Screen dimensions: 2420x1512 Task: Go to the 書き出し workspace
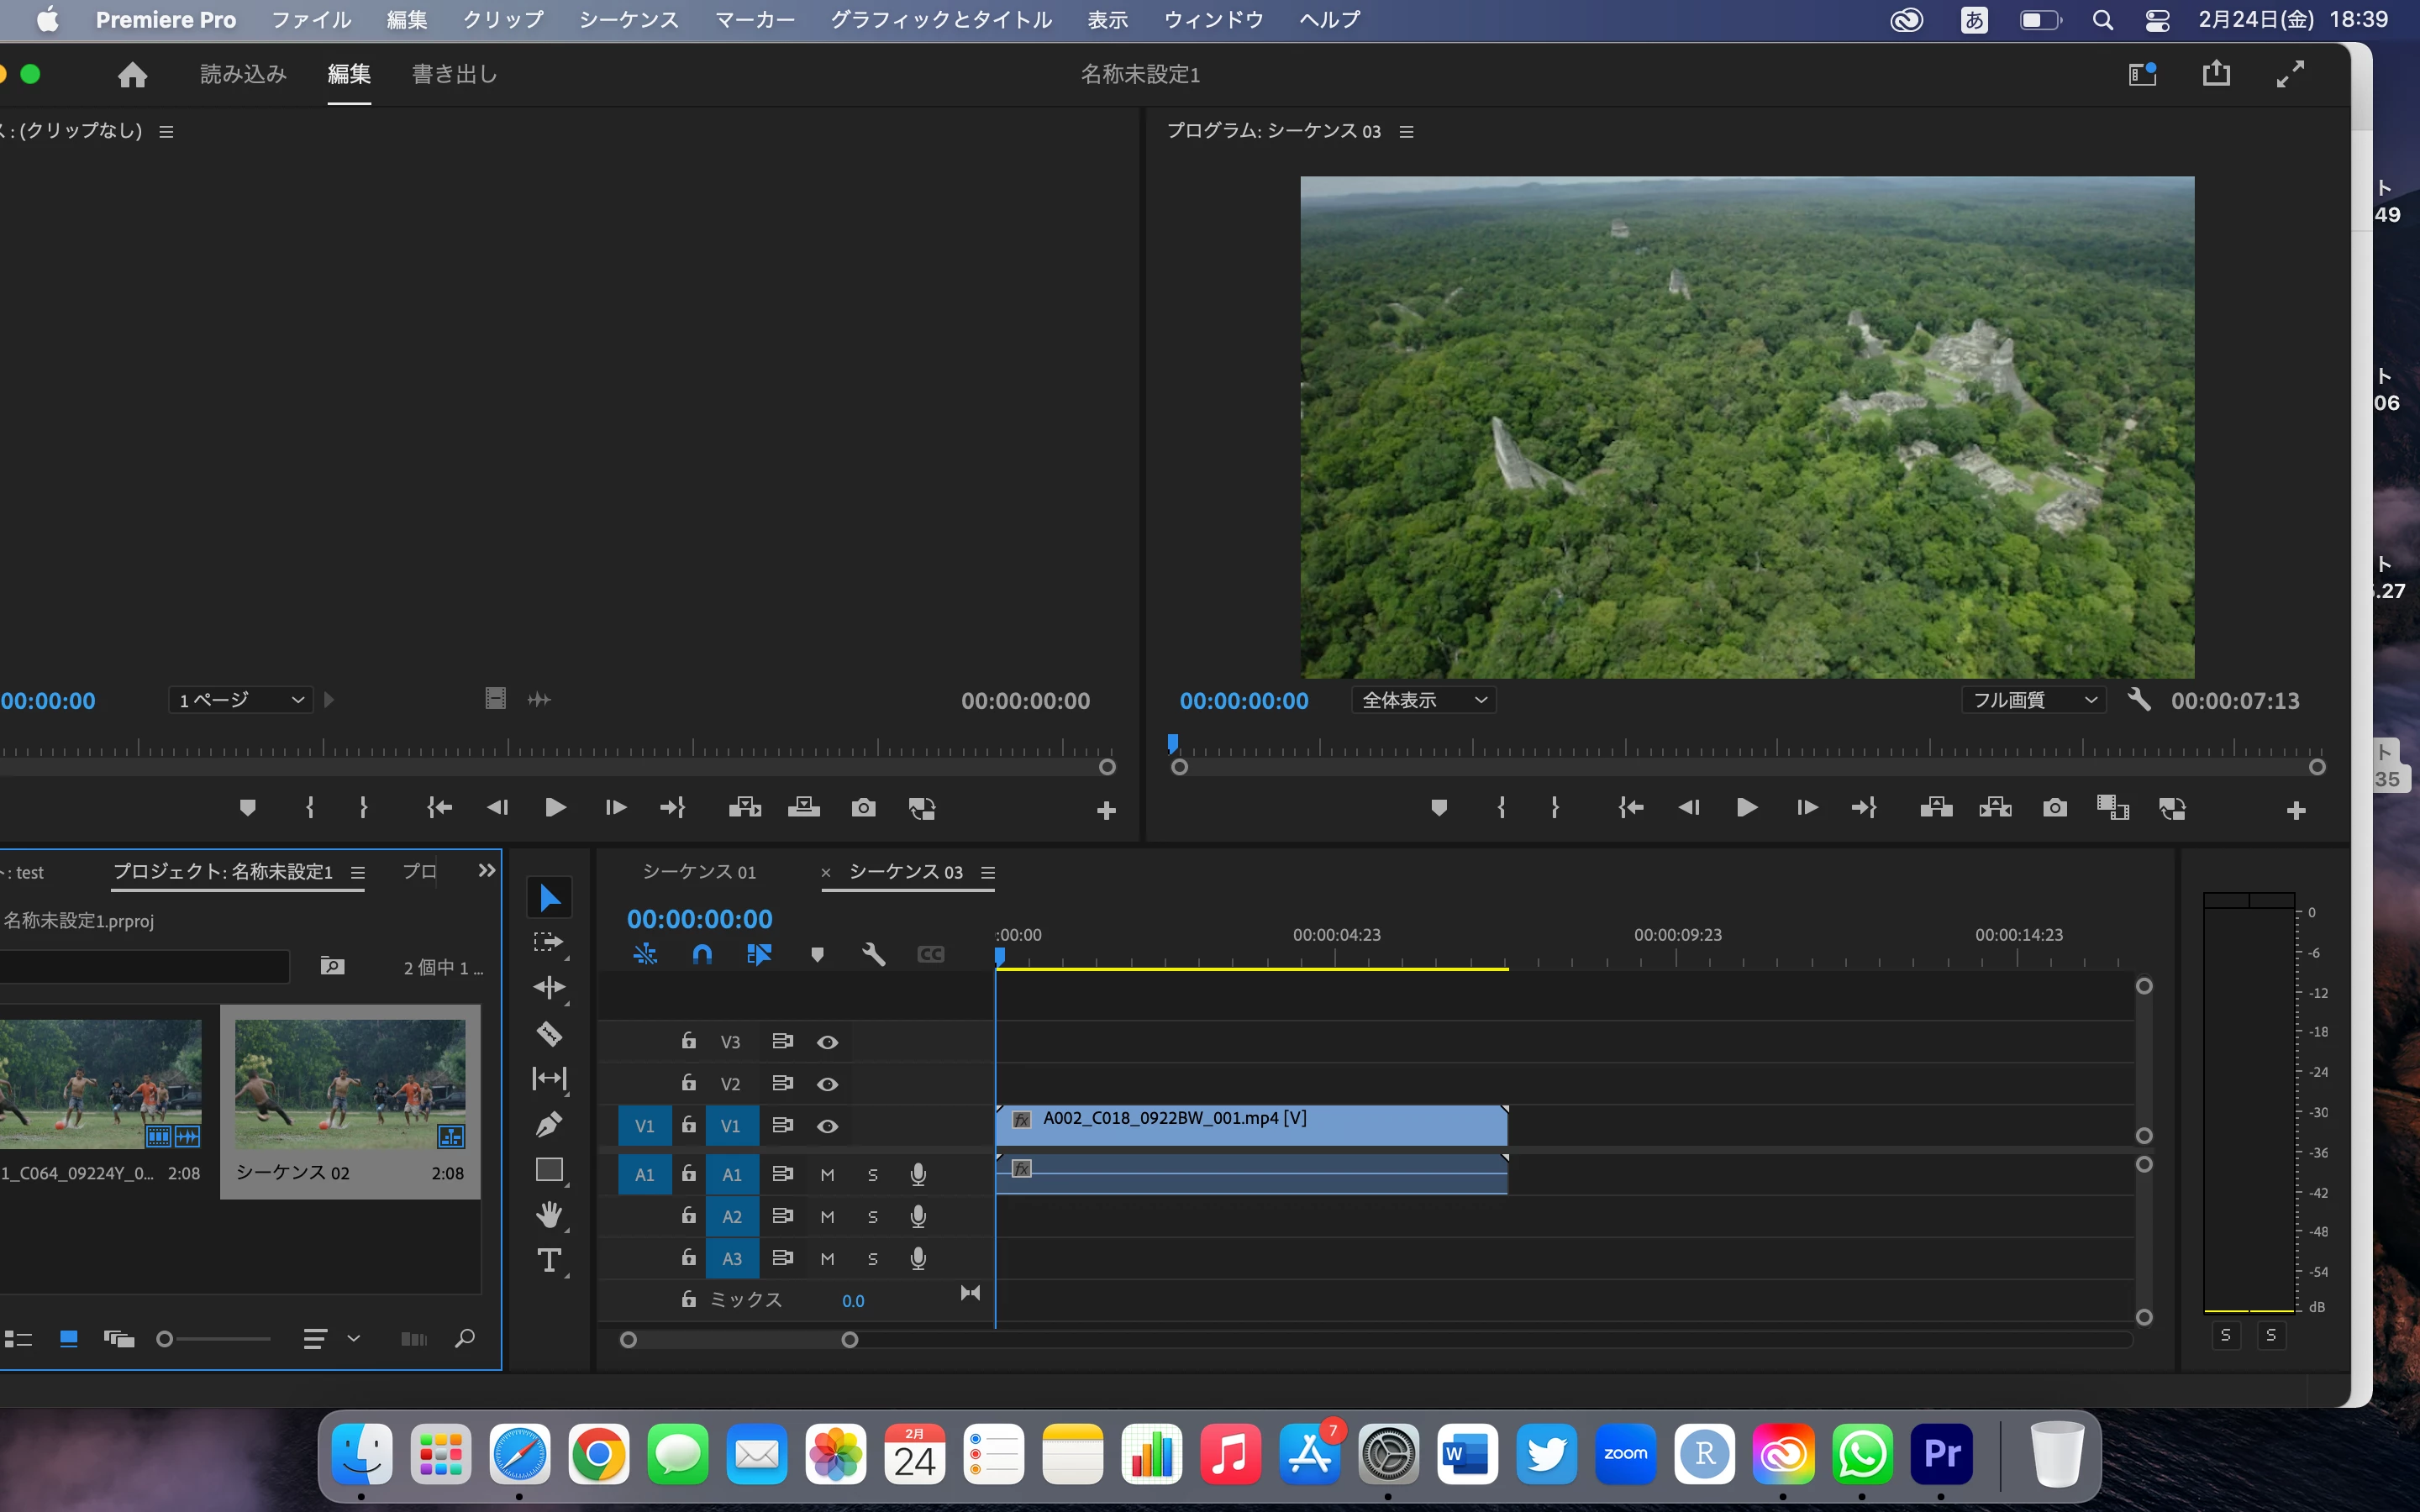(x=454, y=74)
